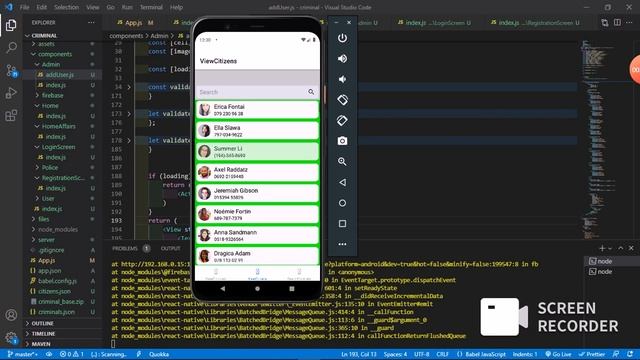Click the emulator power button

pos(342,38)
